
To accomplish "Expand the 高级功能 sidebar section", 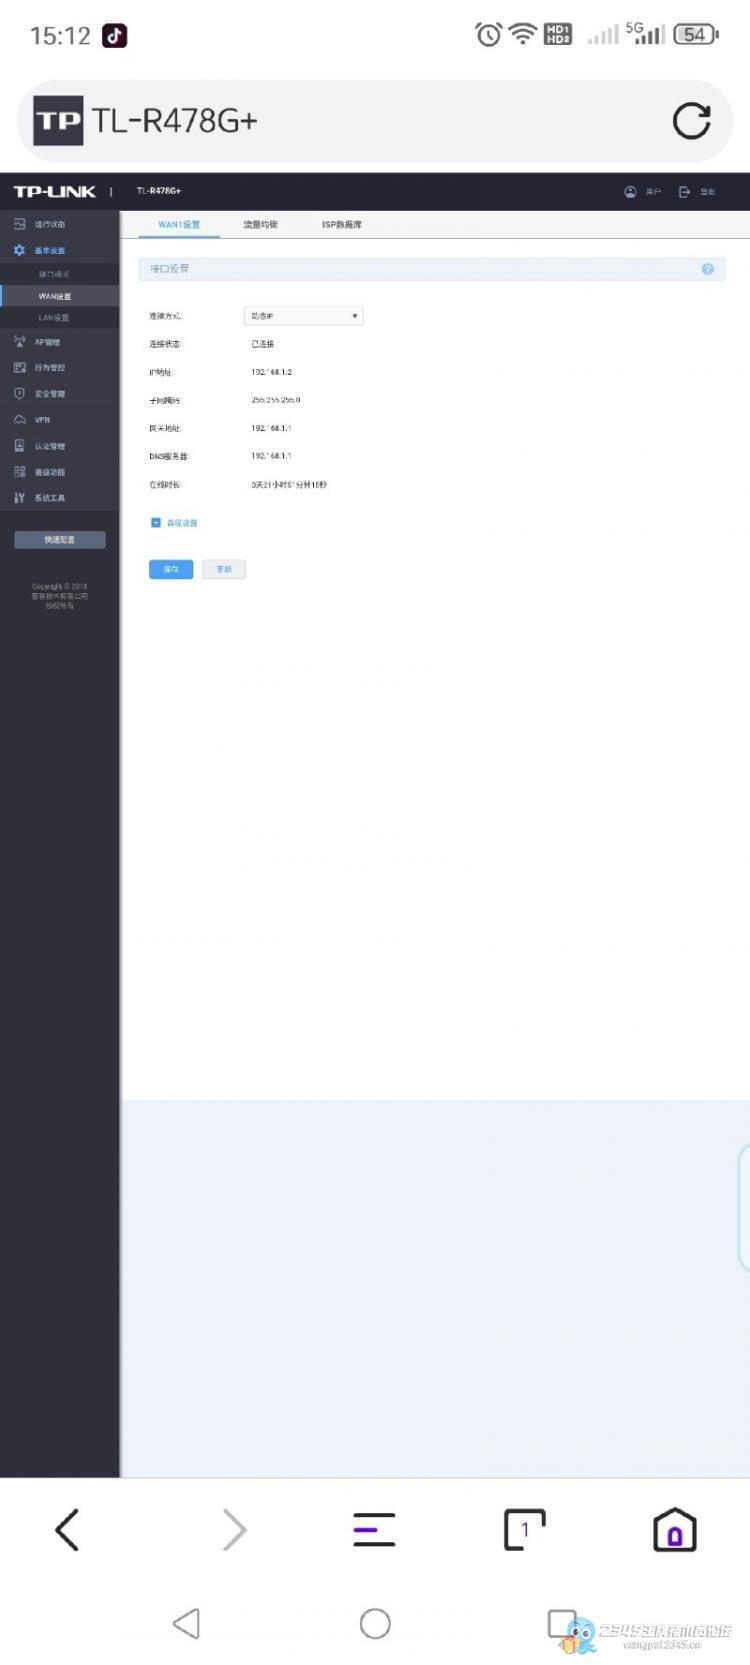I will [59, 472].
